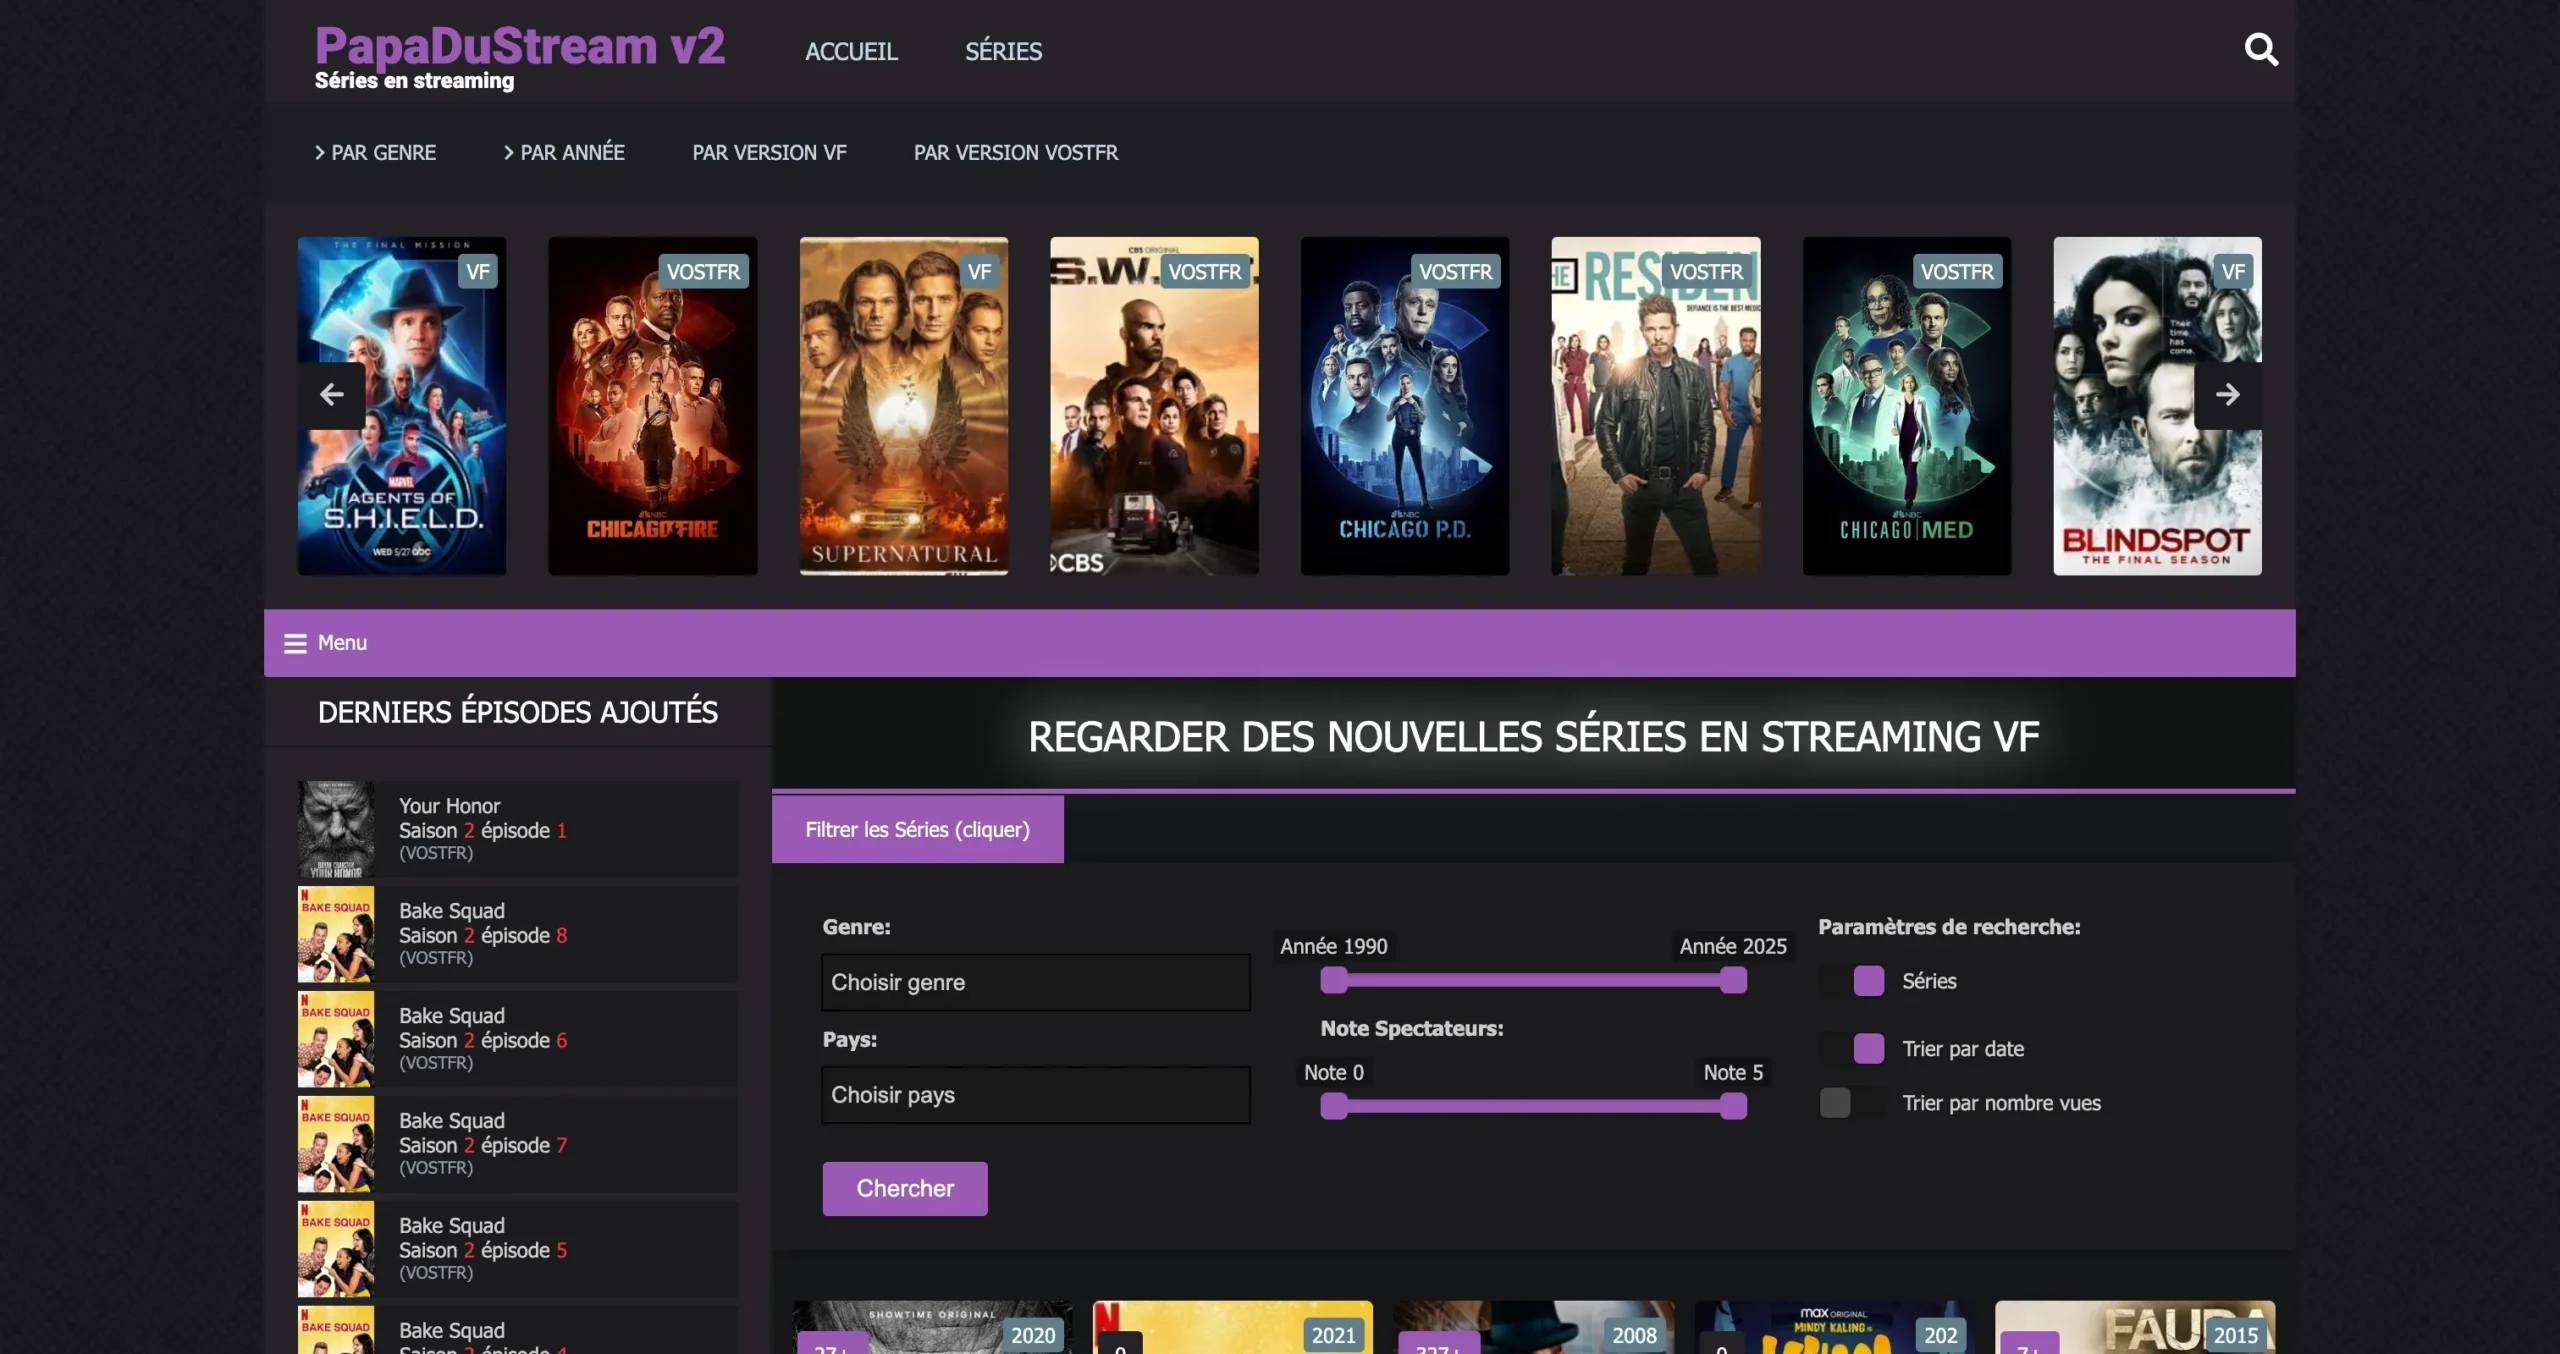
Task: Click the Menu bar label
Action: (x=342, y=643)
